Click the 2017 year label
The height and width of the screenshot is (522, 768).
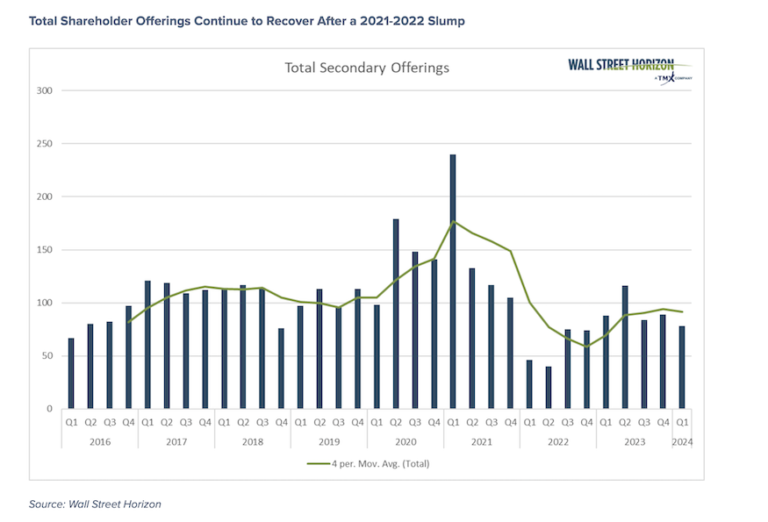coord(176,442)
